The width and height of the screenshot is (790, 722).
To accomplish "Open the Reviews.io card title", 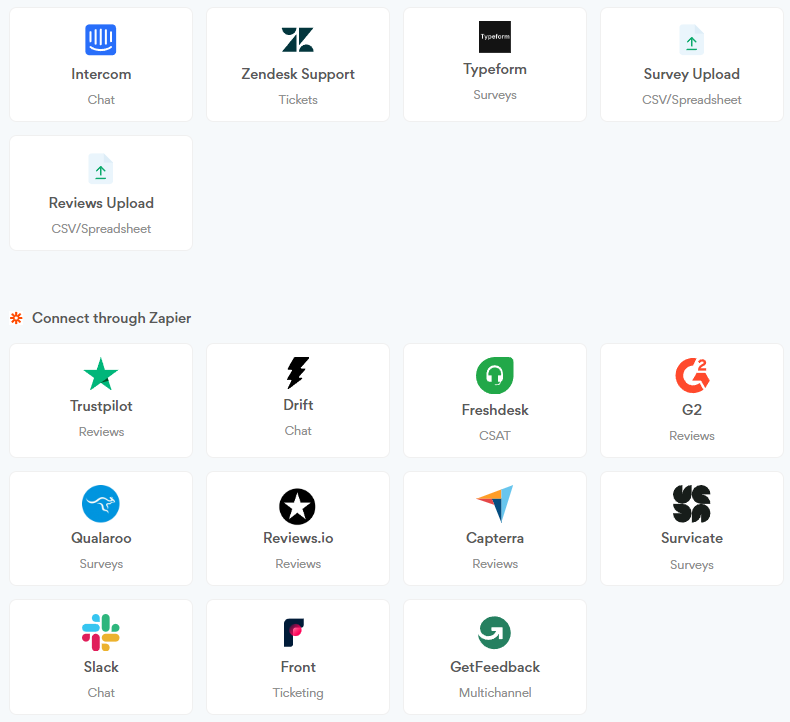I will 298,538.
